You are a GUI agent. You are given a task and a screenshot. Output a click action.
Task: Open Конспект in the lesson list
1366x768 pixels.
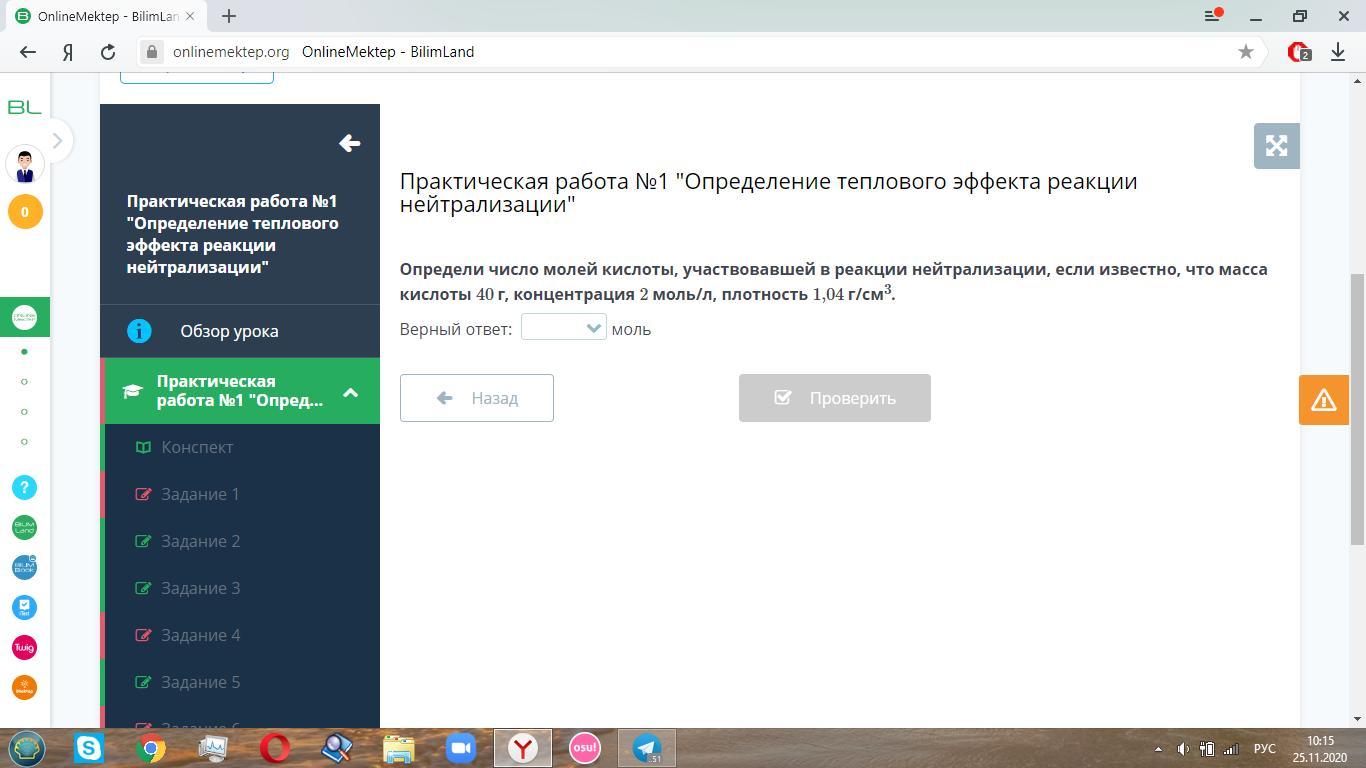(x=197, y=447)
